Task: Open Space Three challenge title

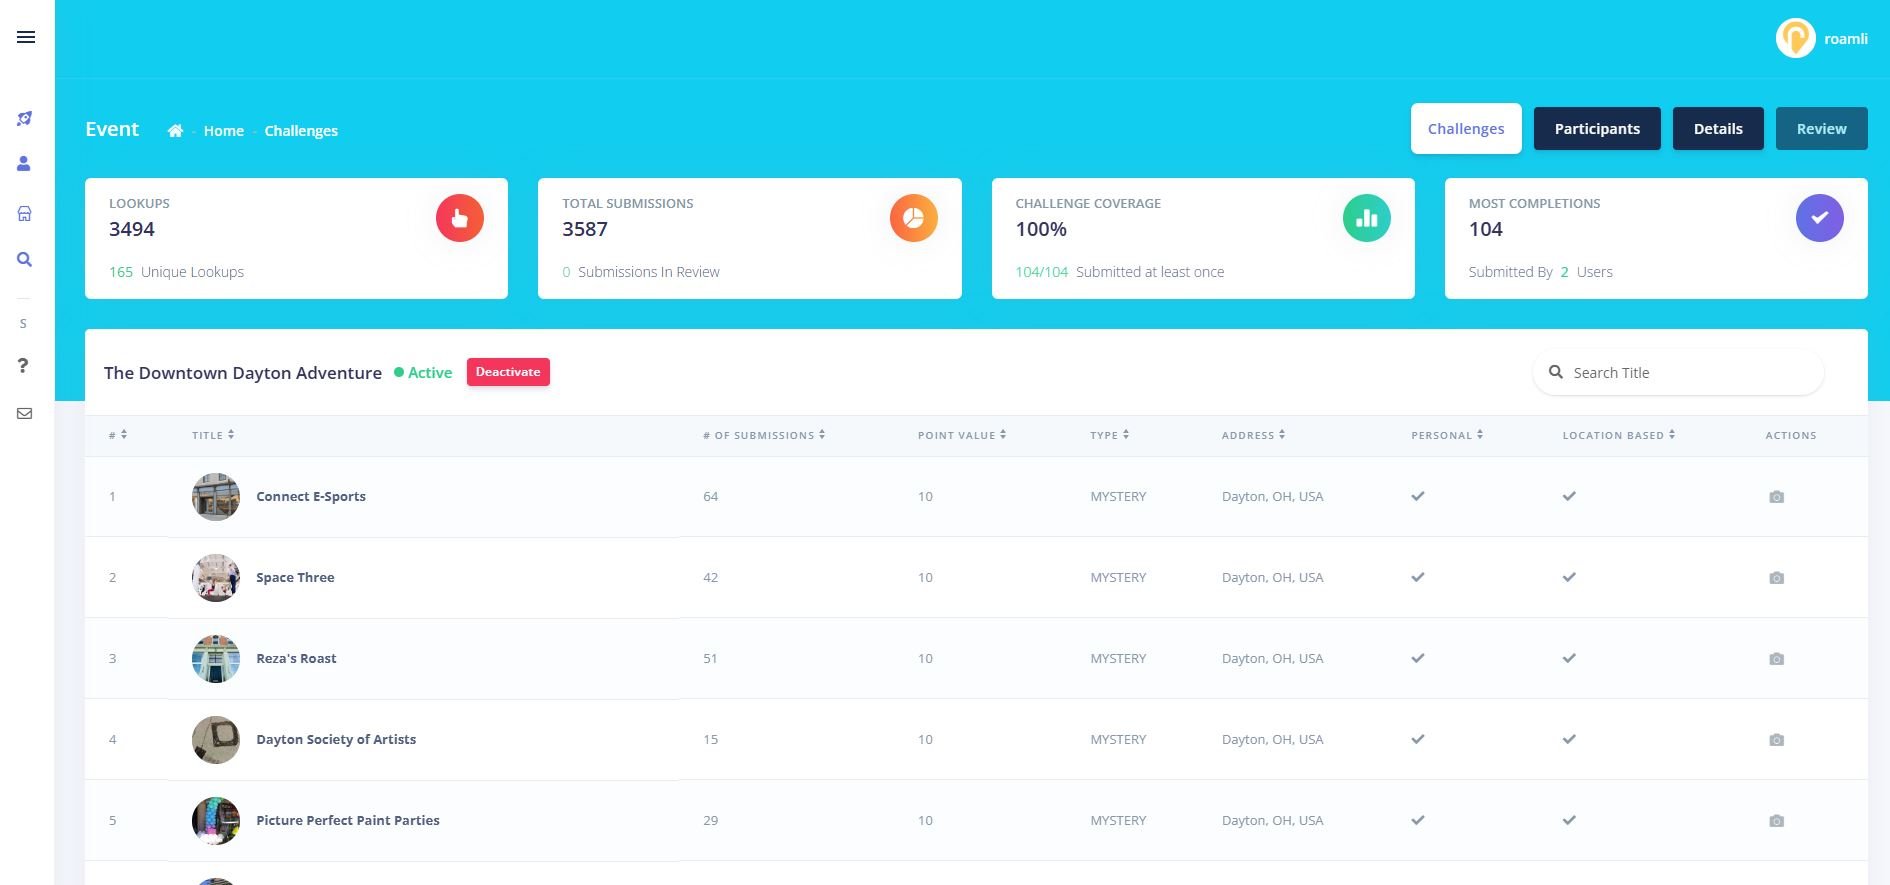Action: (295, 577)
